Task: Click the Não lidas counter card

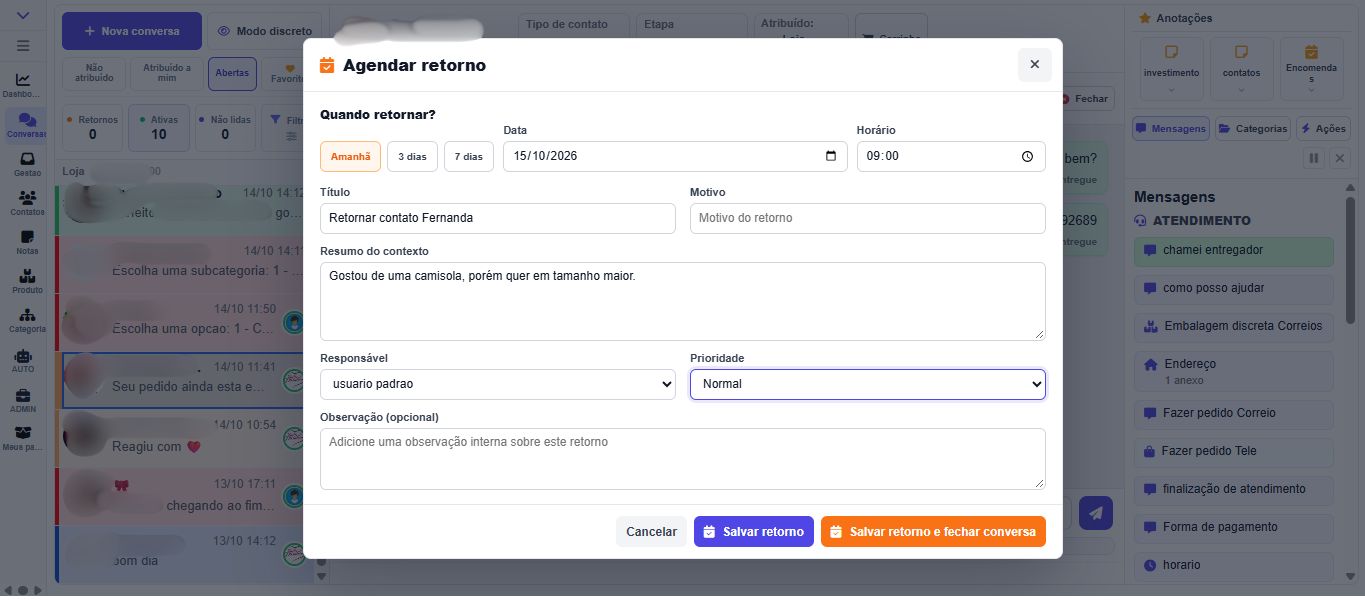Action: coord(225,127)
